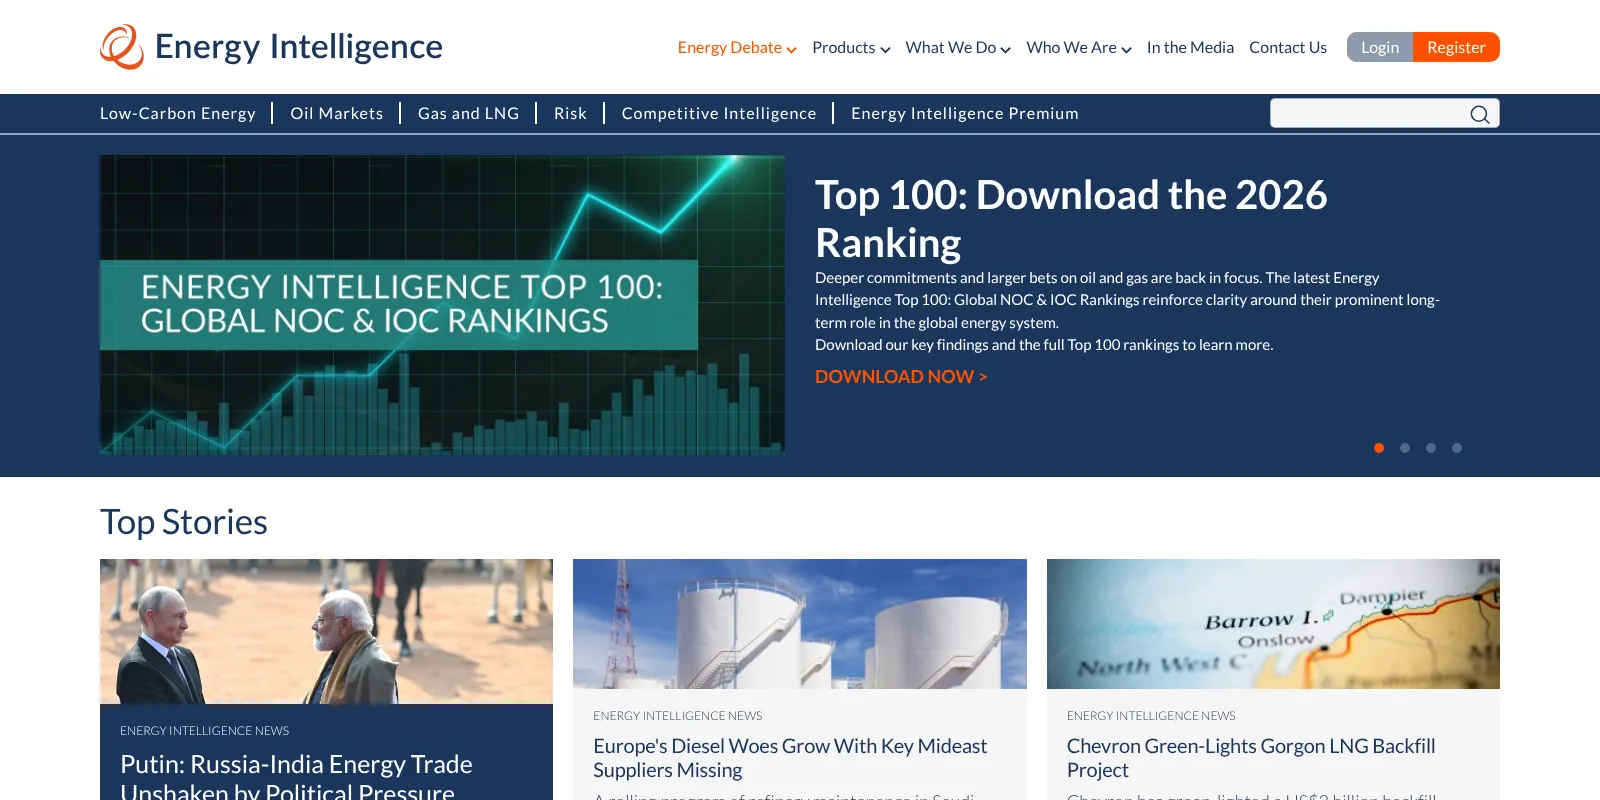This screenshot has width=1600, height=800.
Task: Click Energy Intelligence News label above Chevron story
Action: pos(1151,716)
